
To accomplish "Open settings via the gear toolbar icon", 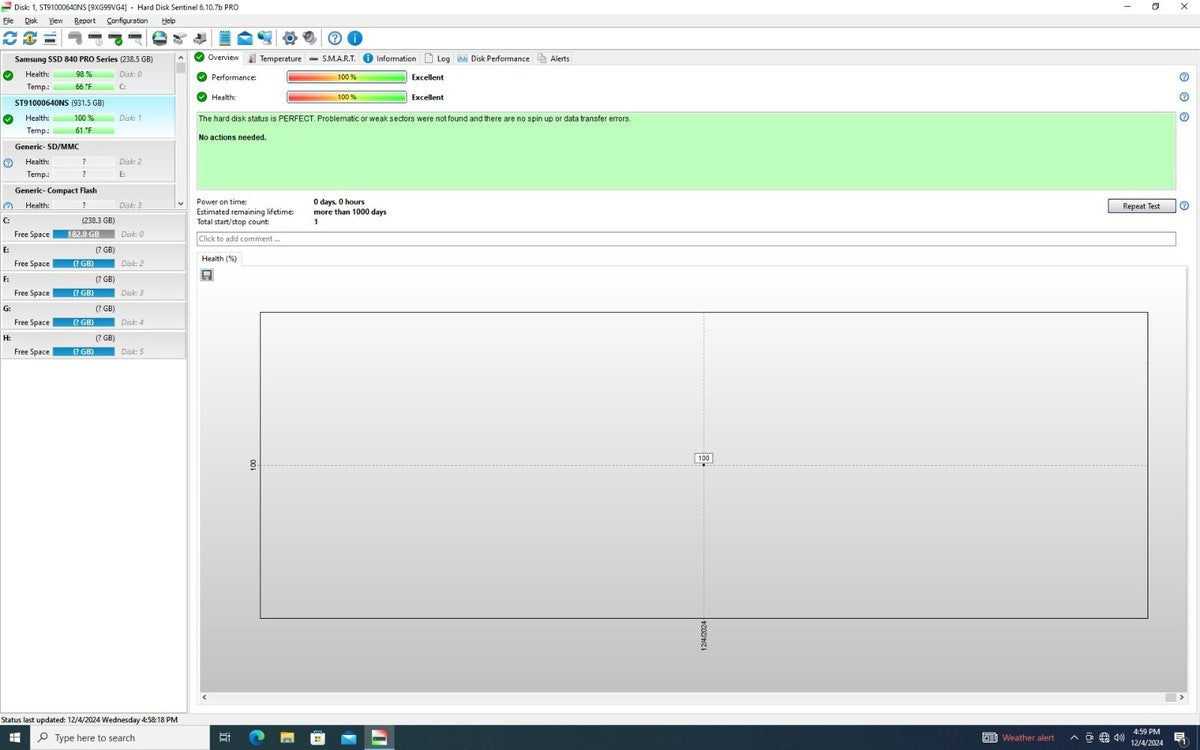I will pyautogui.click(x=290, y=38).
